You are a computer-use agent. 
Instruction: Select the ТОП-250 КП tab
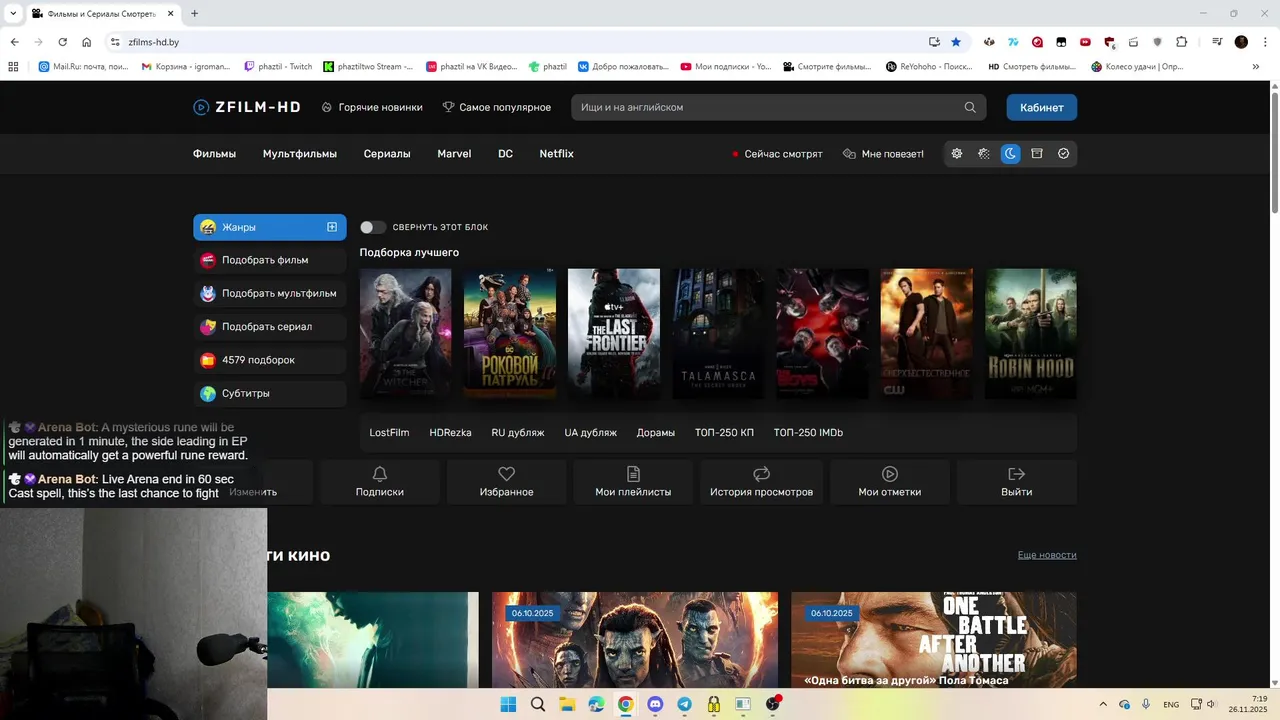pos(724,433)
